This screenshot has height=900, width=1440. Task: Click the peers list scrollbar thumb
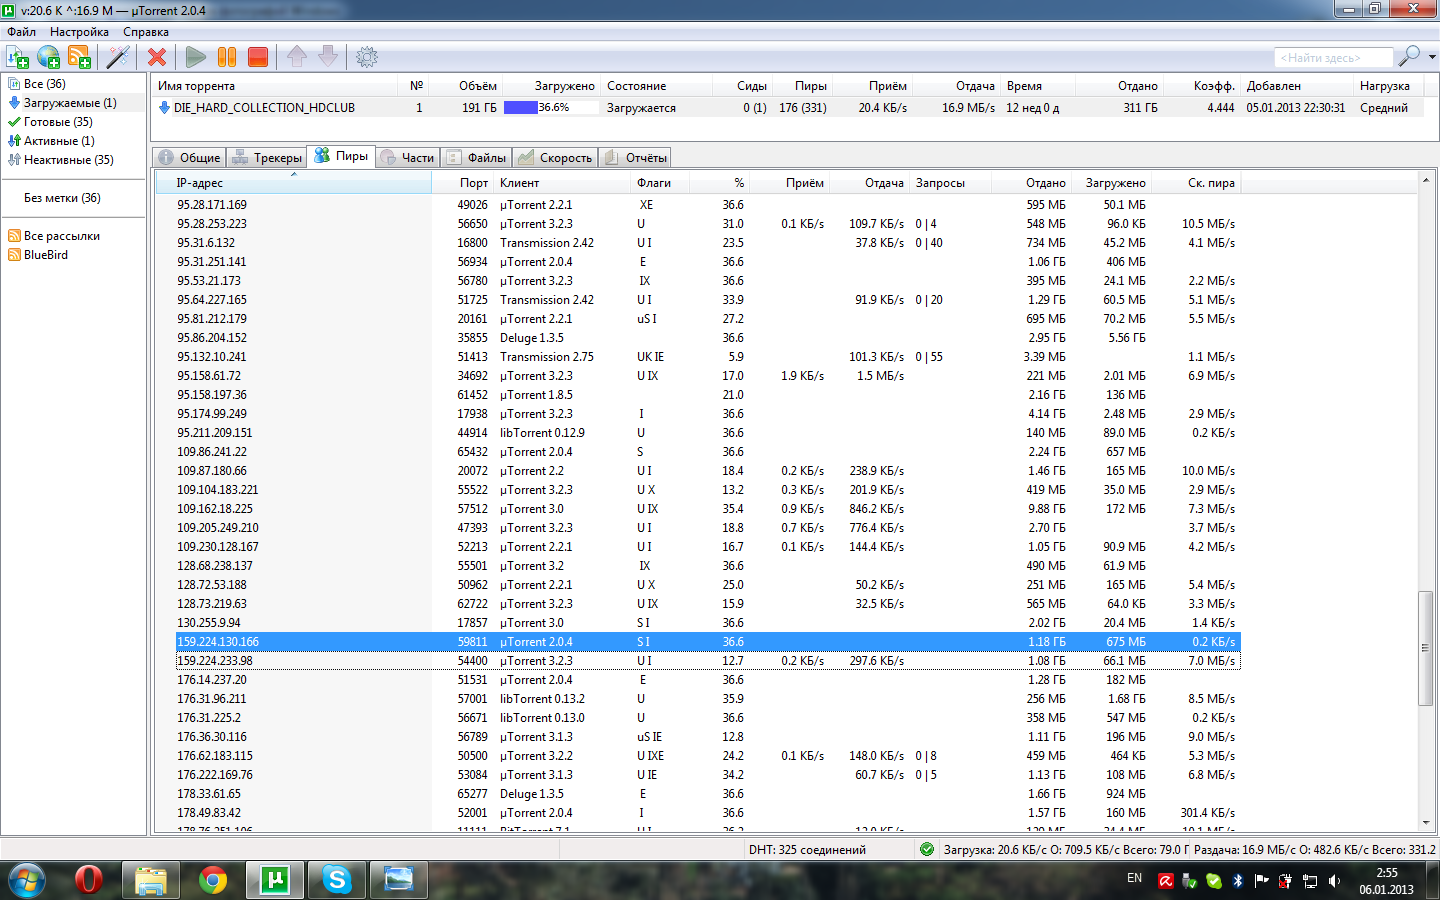(1426, 648)
